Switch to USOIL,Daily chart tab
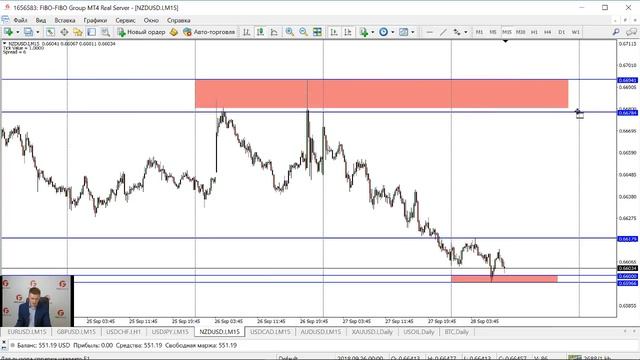The image size is (640, 360). point(419,332)
